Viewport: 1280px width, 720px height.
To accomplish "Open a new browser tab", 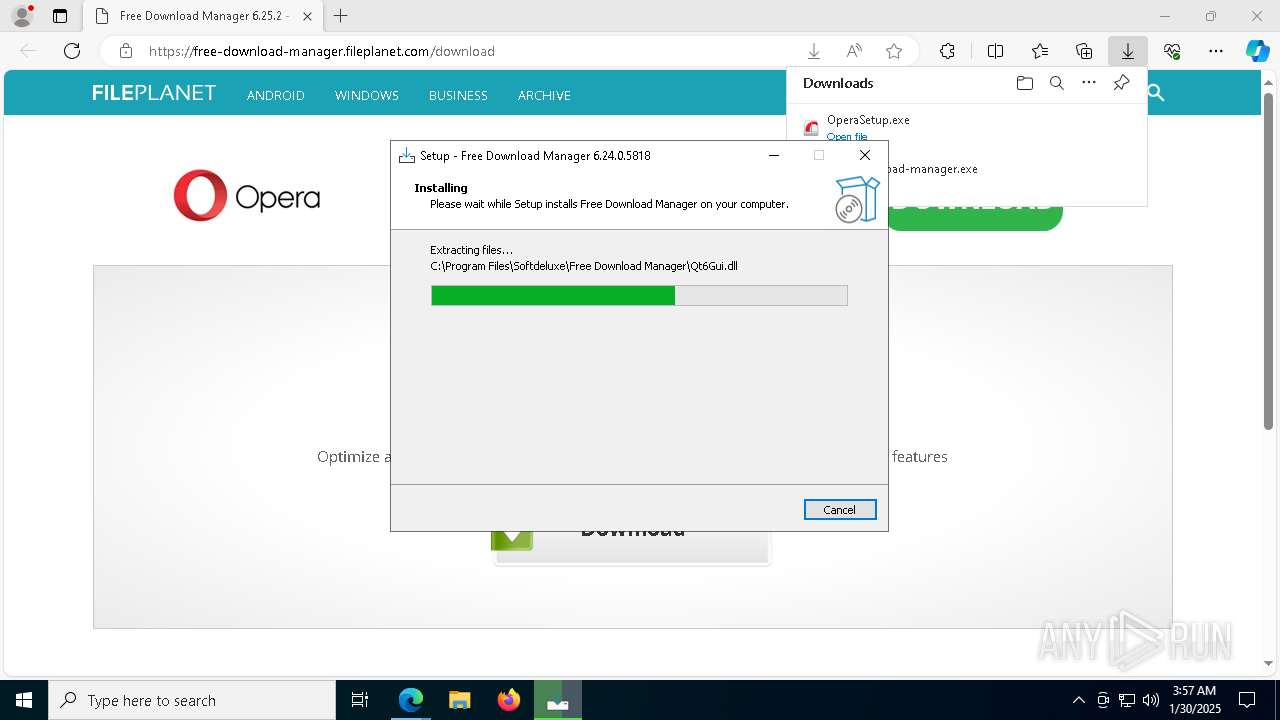I will tap(341, 16).
